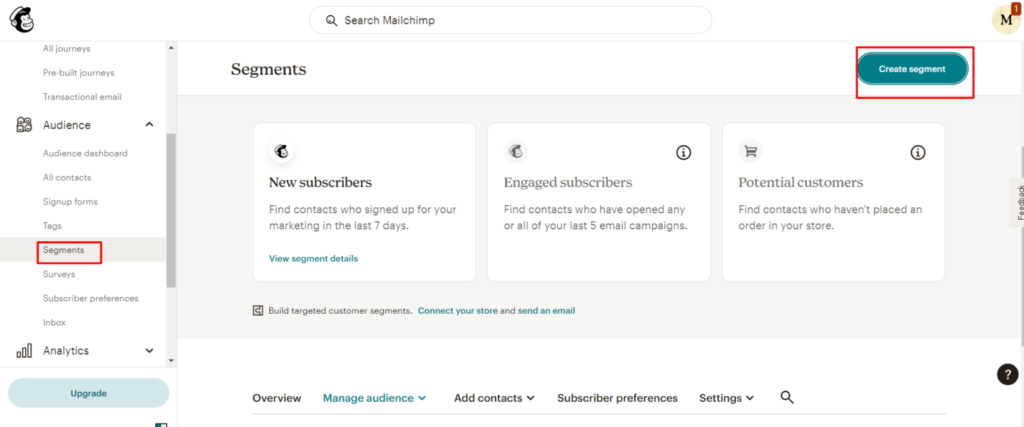Viewport: 1024px width, 427px height.
Task: Click the help question mark icon
Action: (x=1007, y=374)
